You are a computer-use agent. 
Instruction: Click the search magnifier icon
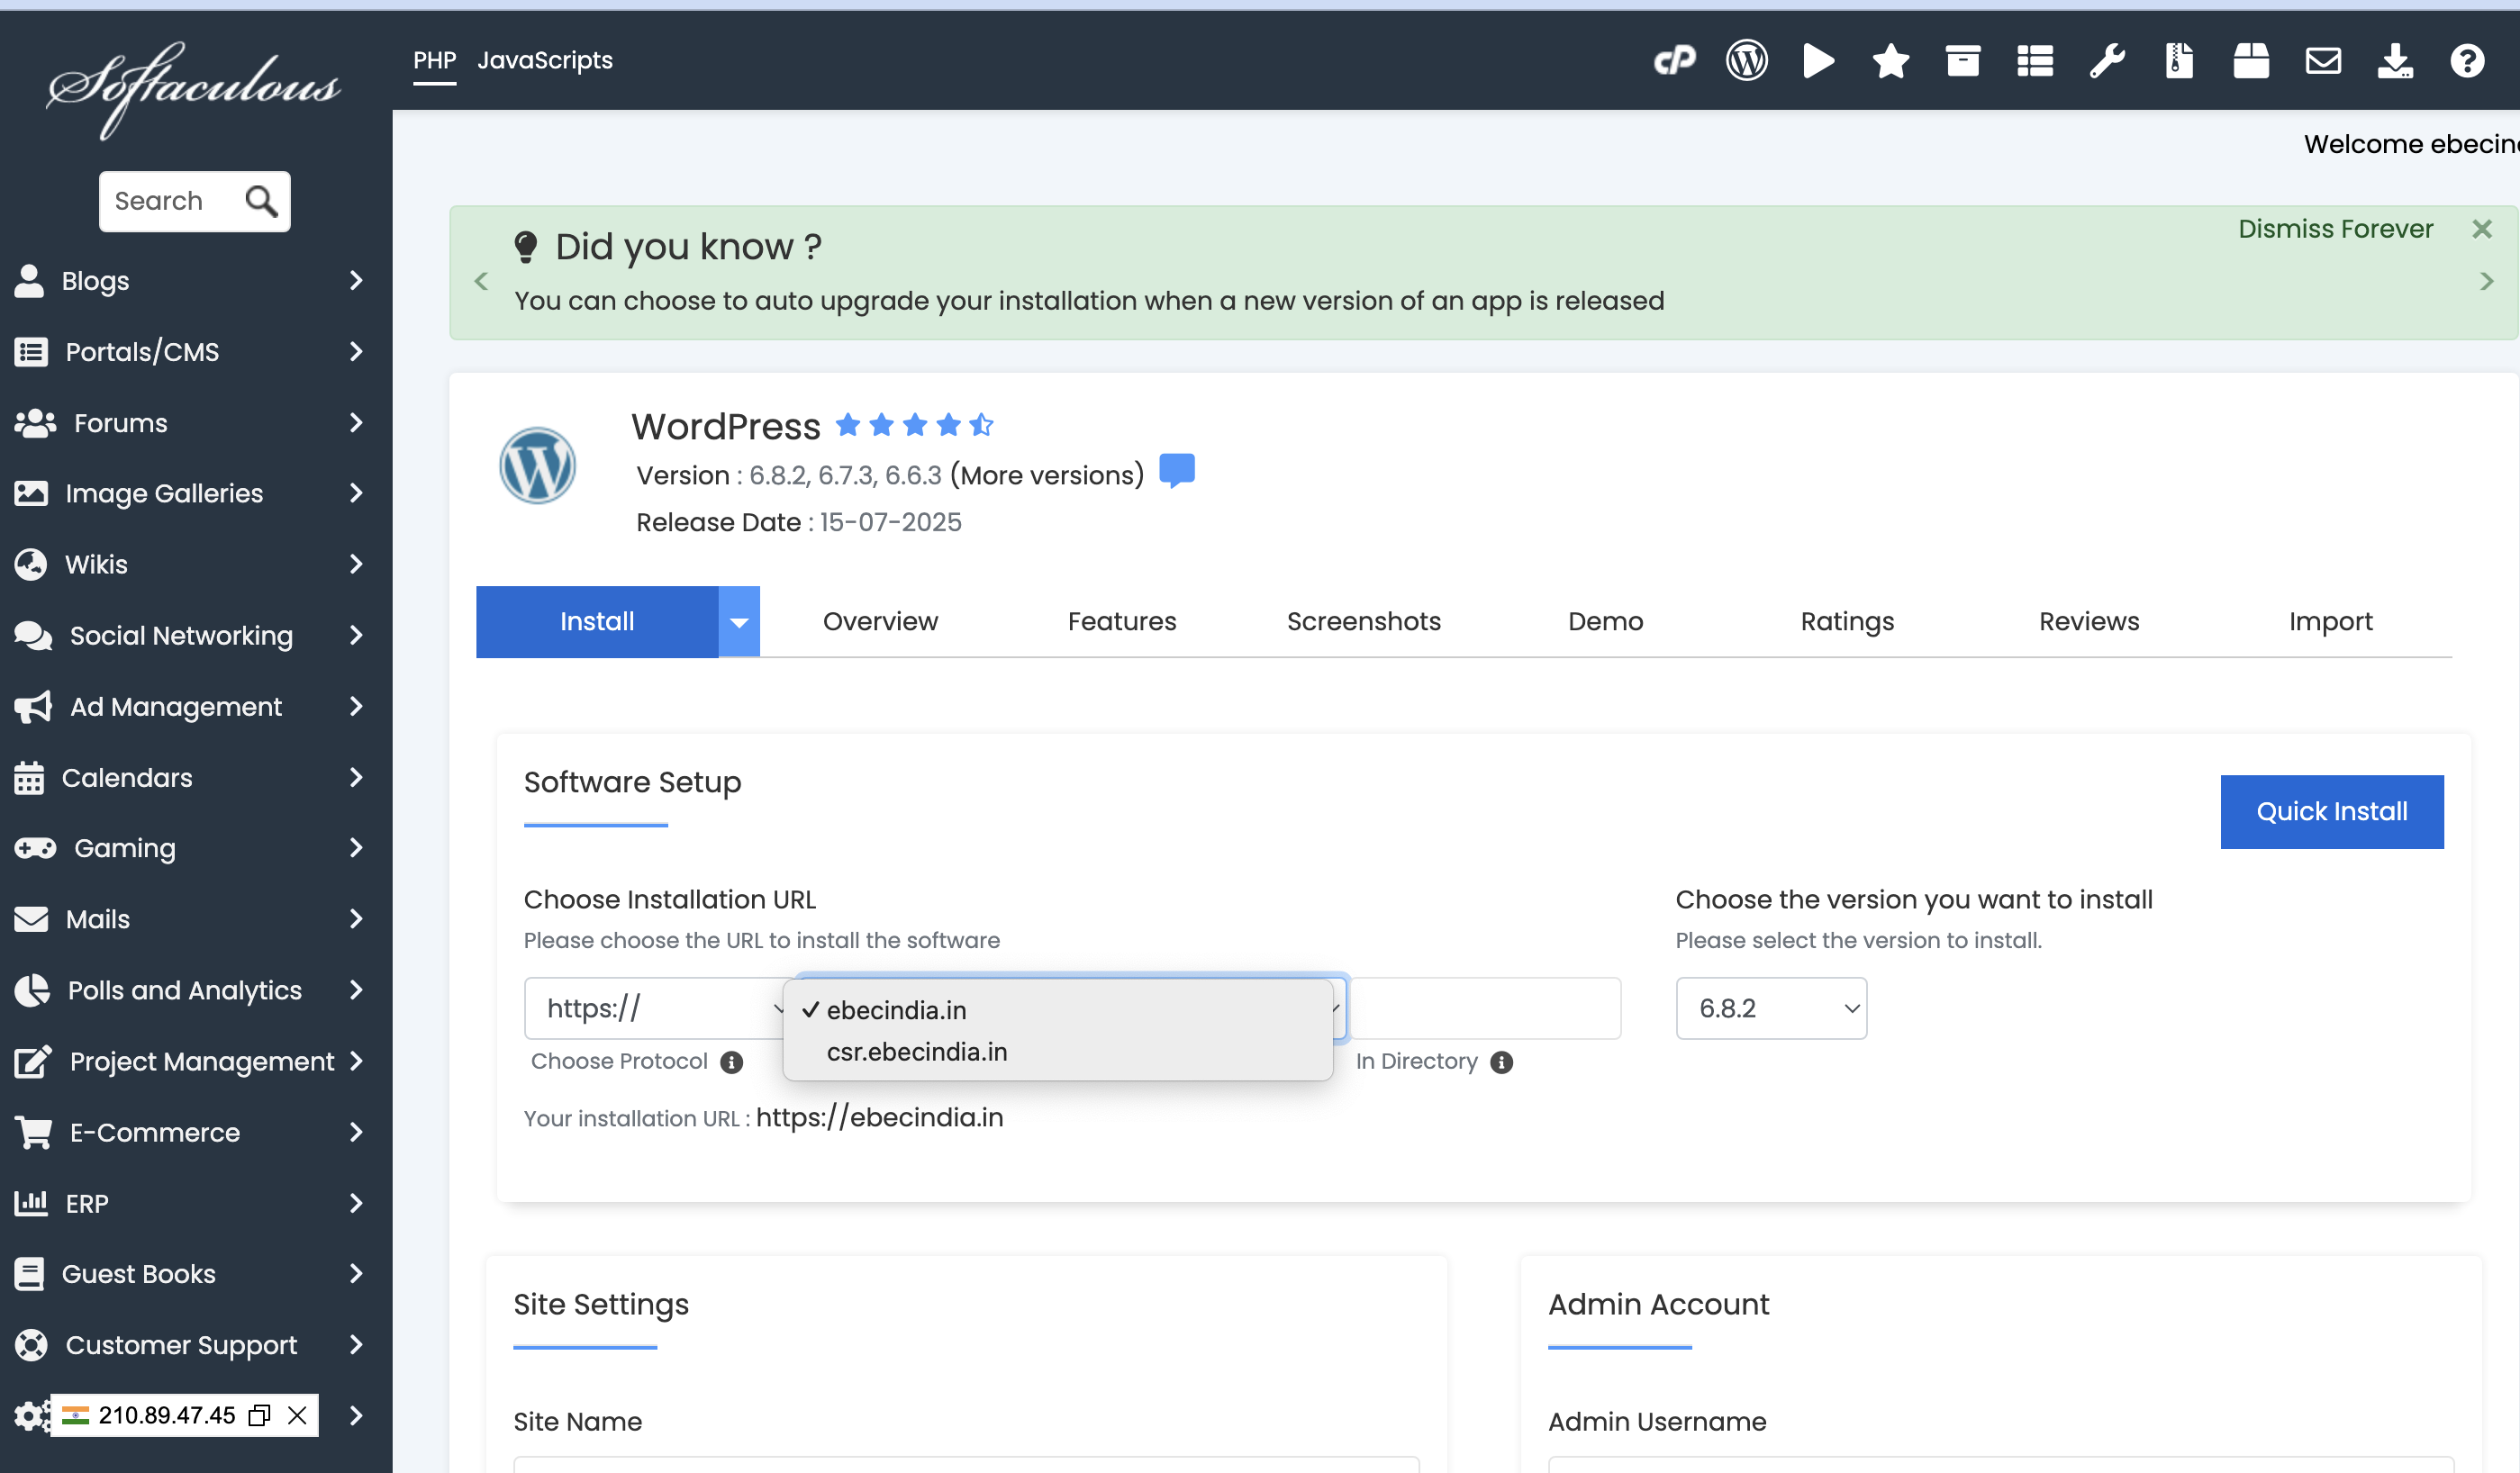click(261, 201)
